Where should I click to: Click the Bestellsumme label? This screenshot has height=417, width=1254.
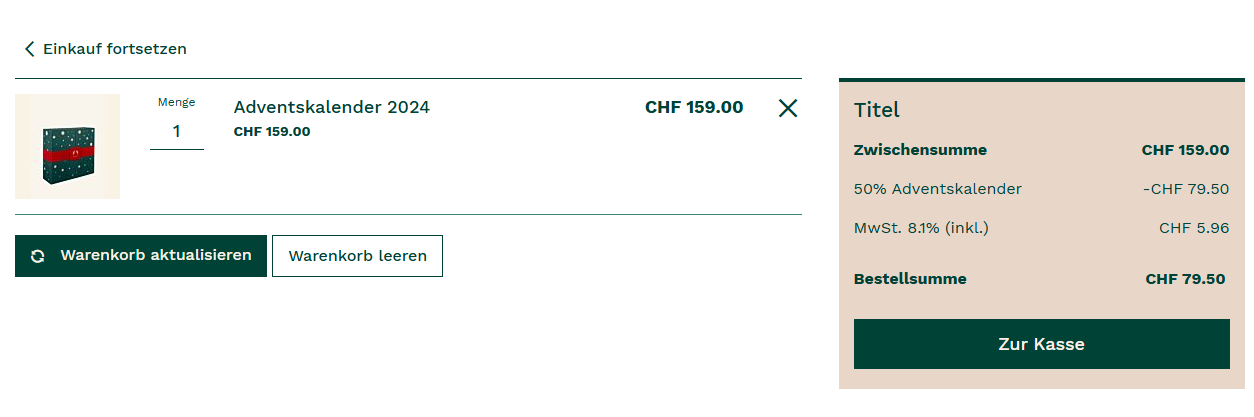click(910, 279)
